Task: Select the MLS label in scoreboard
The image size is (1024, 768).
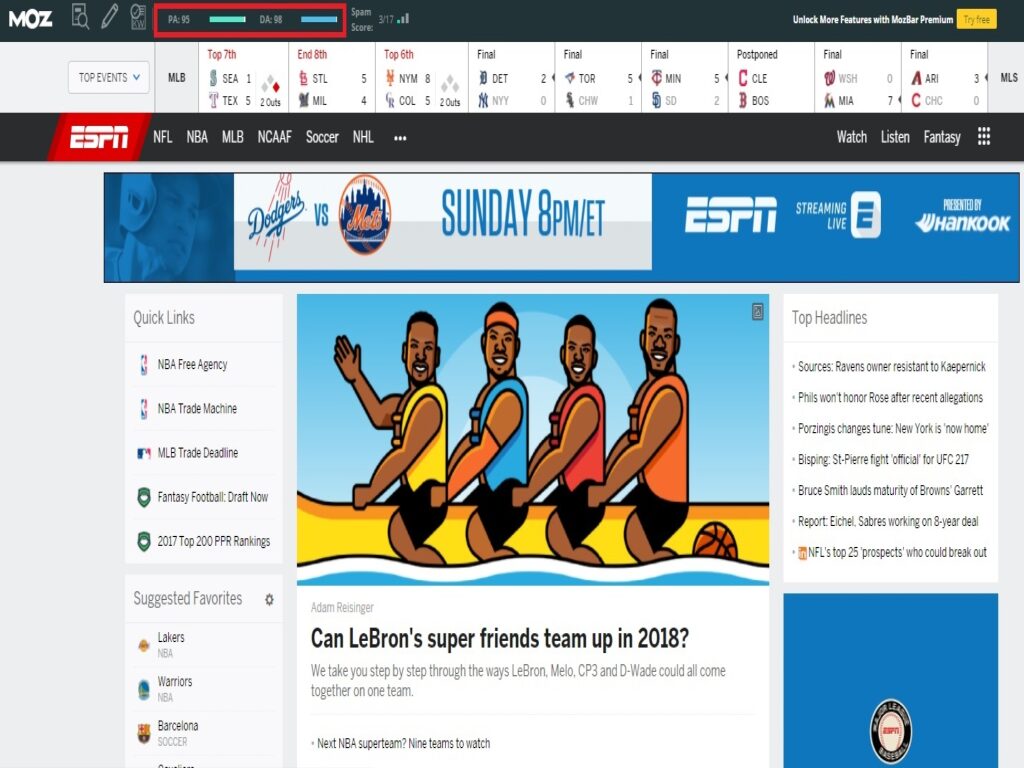Action: pyautogui.click(x=1009, y=77)
